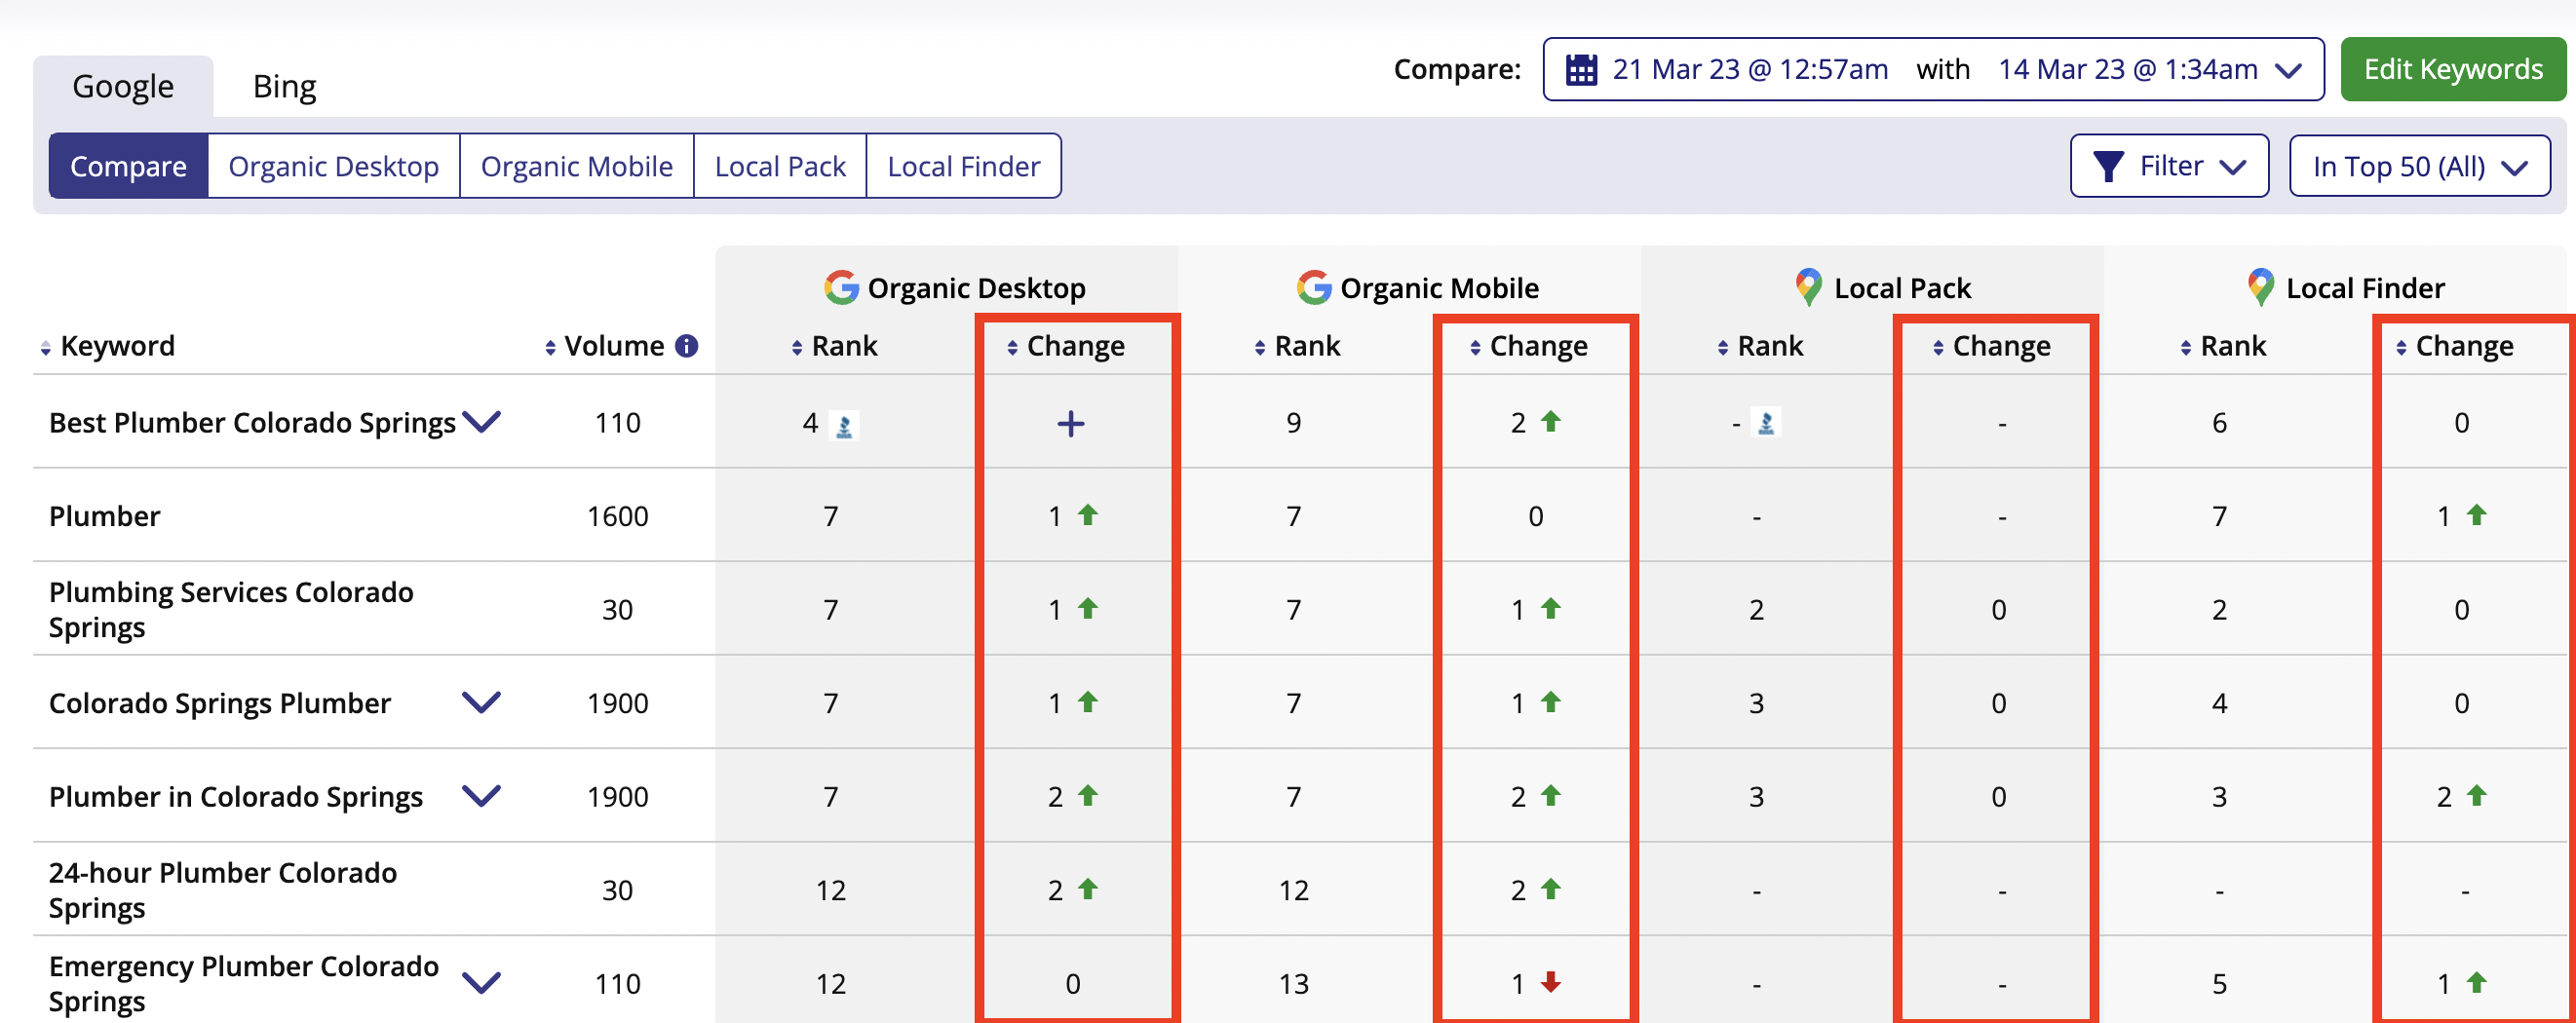Click the 21 Mar 23 @ 12:57am date
Viewport: 2576px width, 1023px height.
click(1750, 69)
